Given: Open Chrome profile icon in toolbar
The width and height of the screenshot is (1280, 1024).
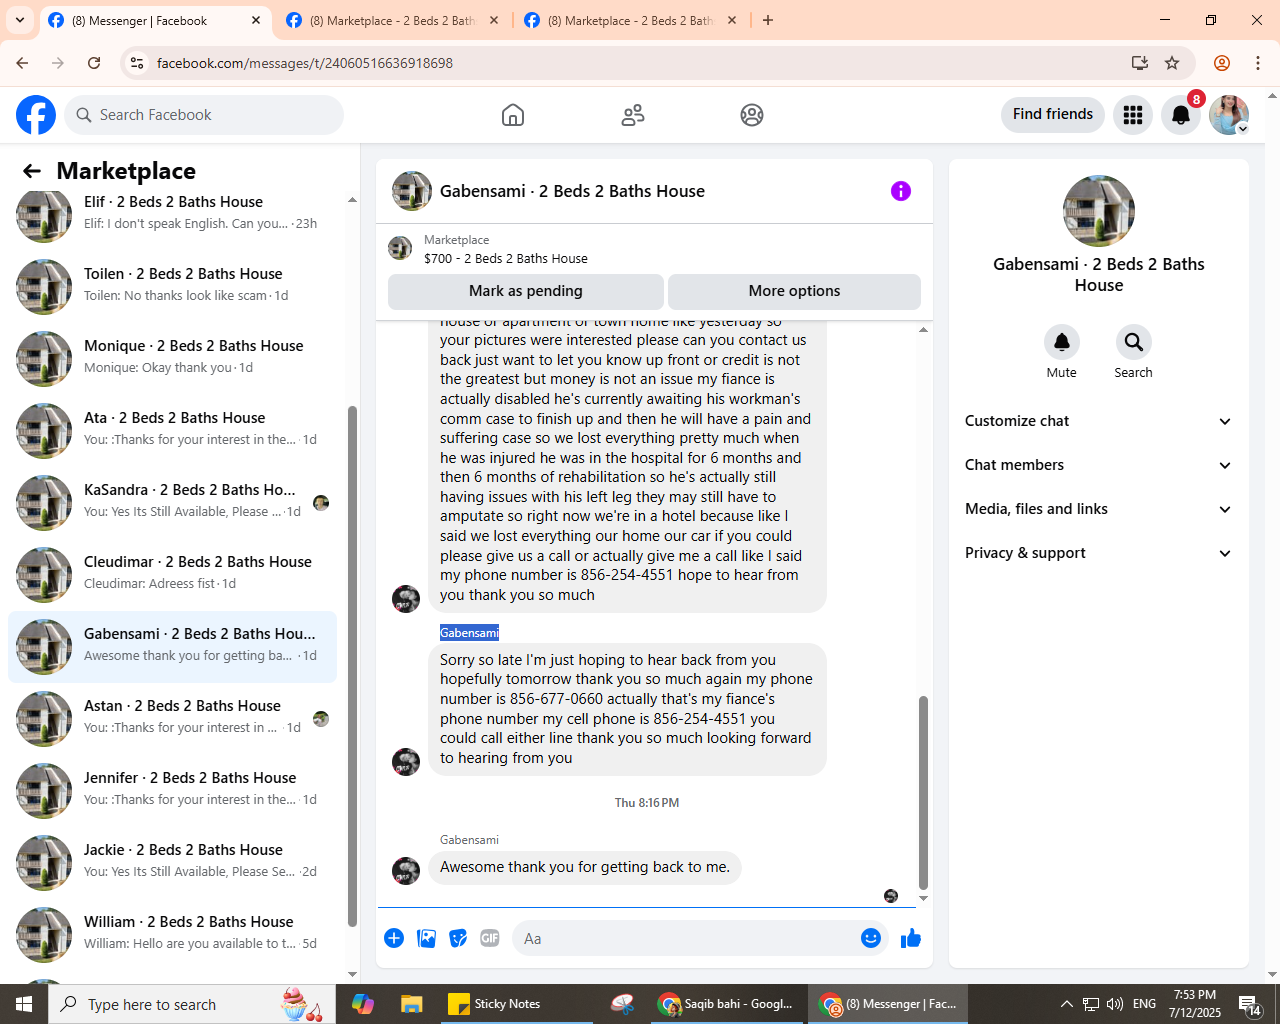Looking at the screenshot, I should point(1222,63).
